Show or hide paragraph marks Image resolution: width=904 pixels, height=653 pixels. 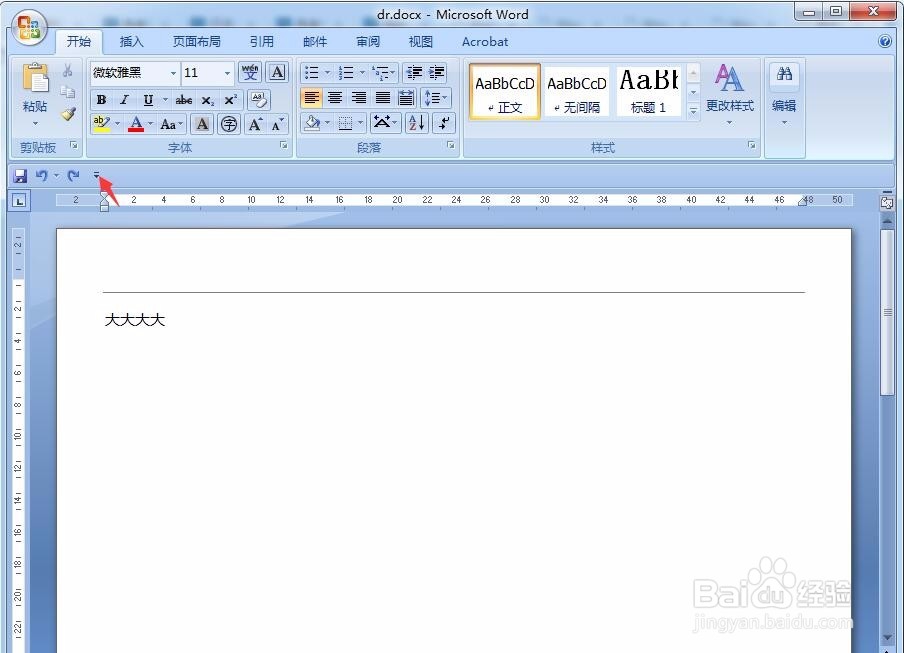443,123
